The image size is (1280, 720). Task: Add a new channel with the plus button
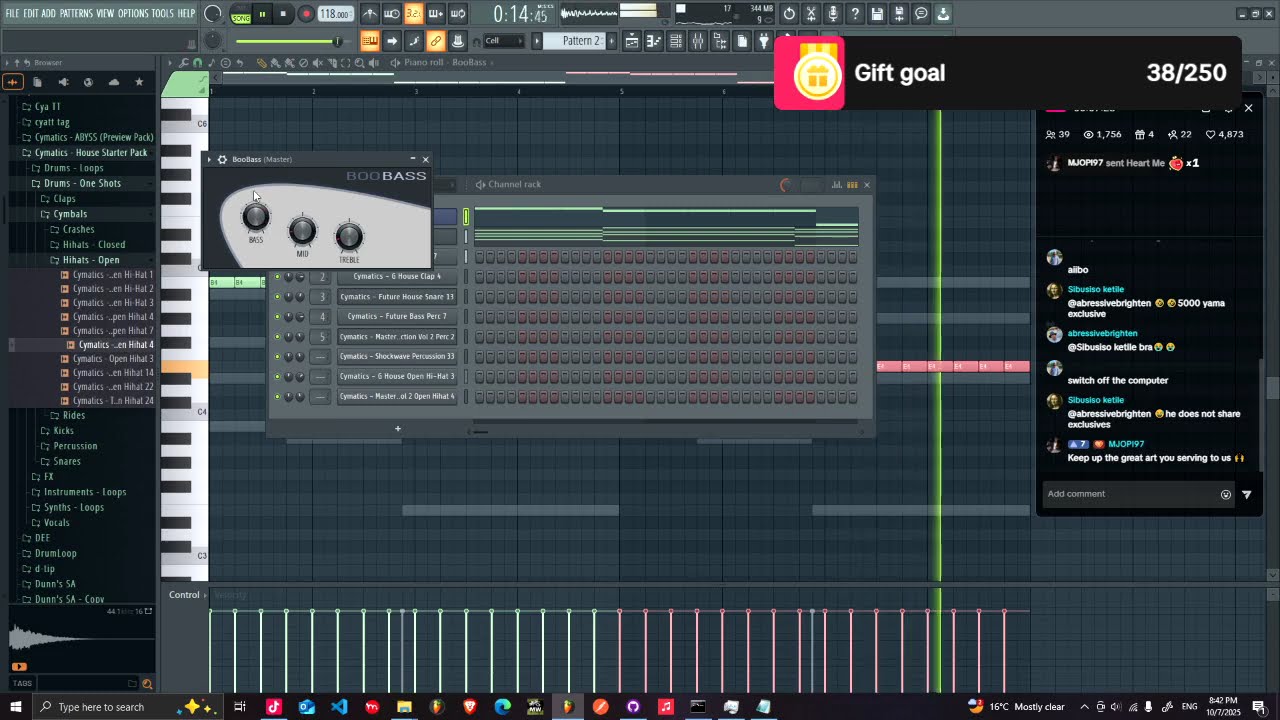pos(397,429)
